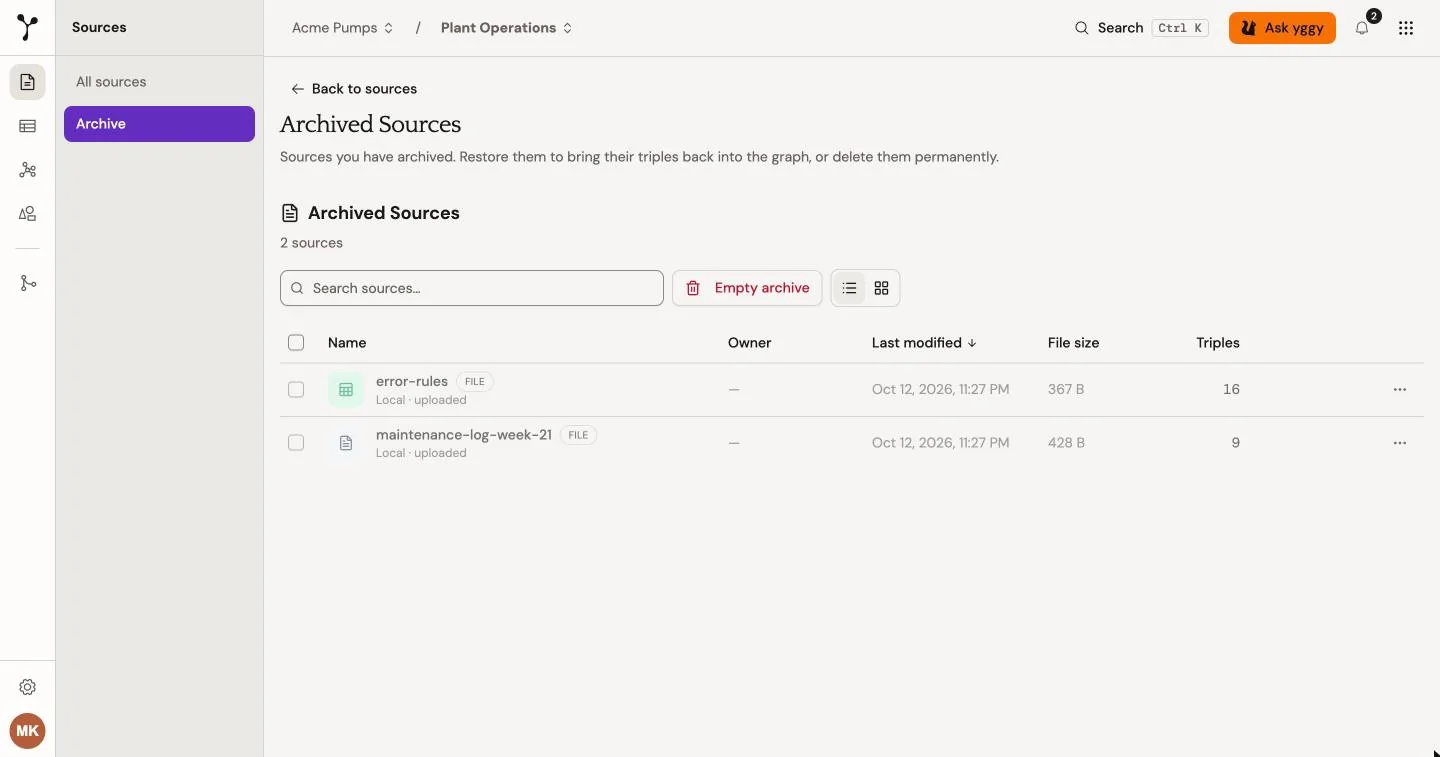Viewport: 1440px width, 757px height.
Task: Open row actions for error-rules
Action: (1400, 390)
